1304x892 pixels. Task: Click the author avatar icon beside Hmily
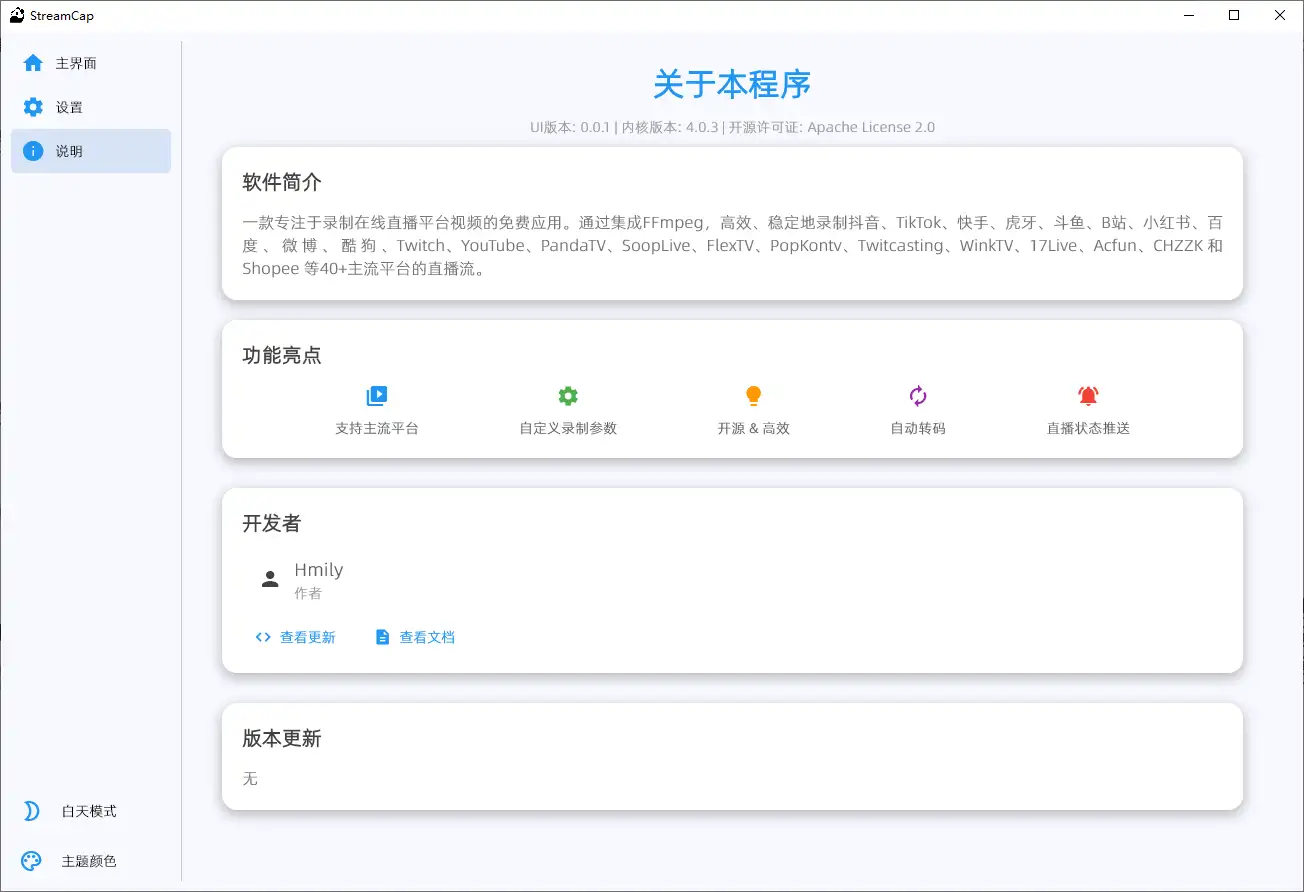[x=269, y=578]
